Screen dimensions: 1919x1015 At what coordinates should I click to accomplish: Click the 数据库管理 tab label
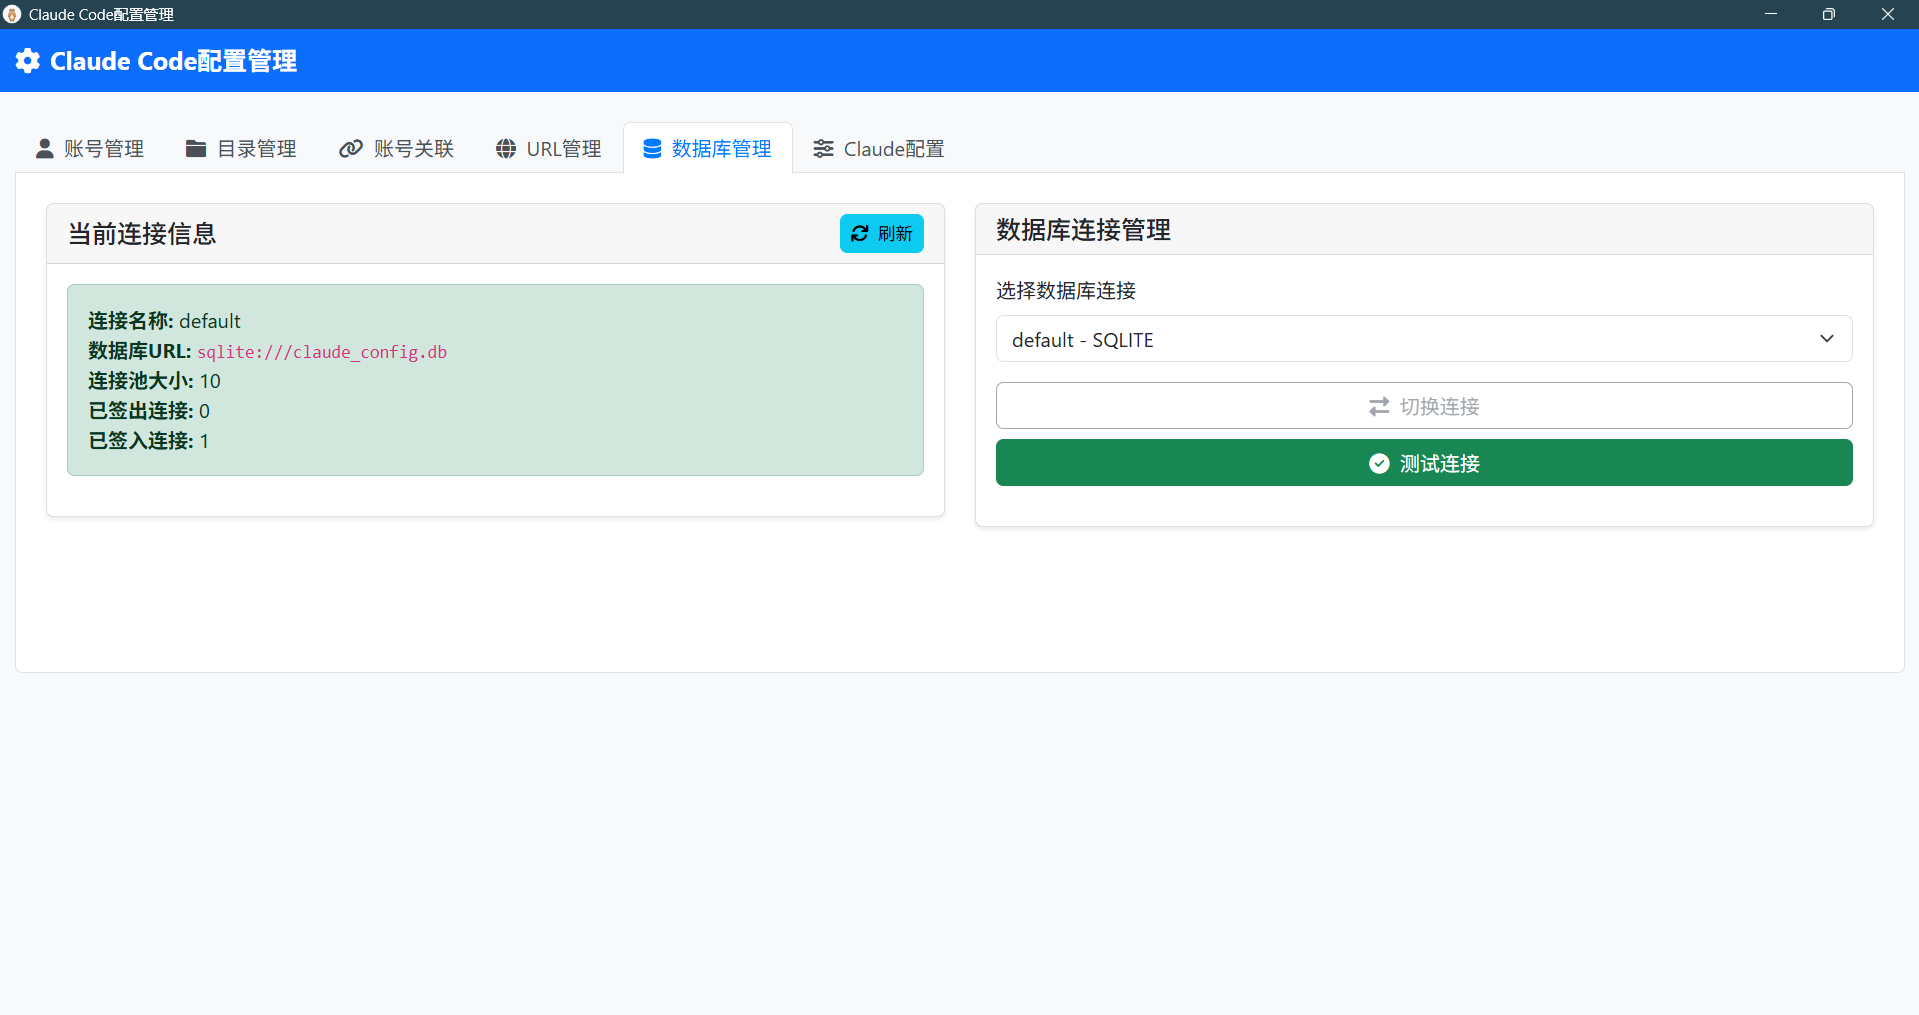click(721, 149)
